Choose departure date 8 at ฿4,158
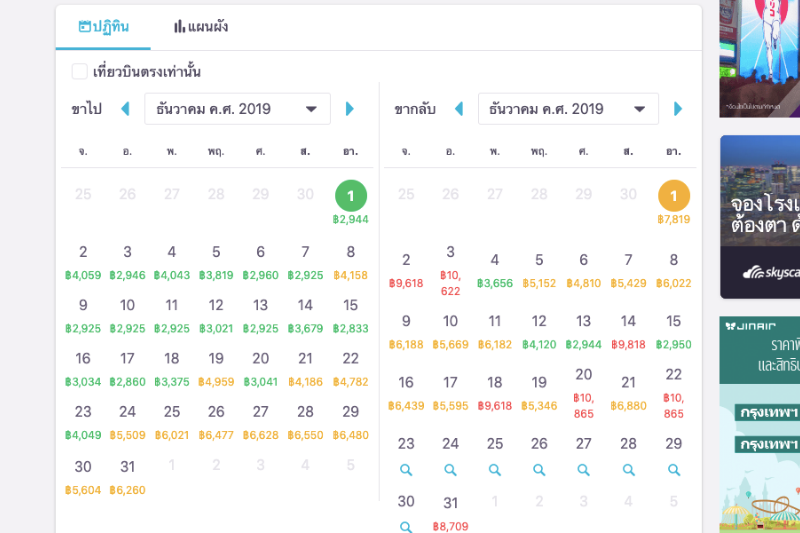 click(351, 263)
